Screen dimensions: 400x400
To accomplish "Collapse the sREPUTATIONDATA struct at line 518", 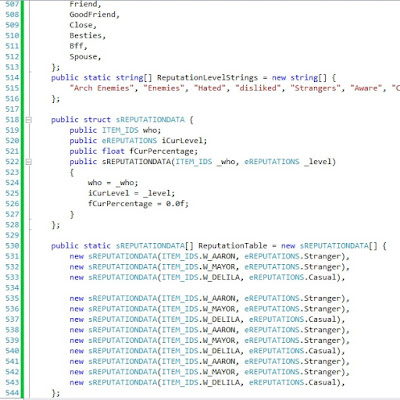I will click(29, 120).
